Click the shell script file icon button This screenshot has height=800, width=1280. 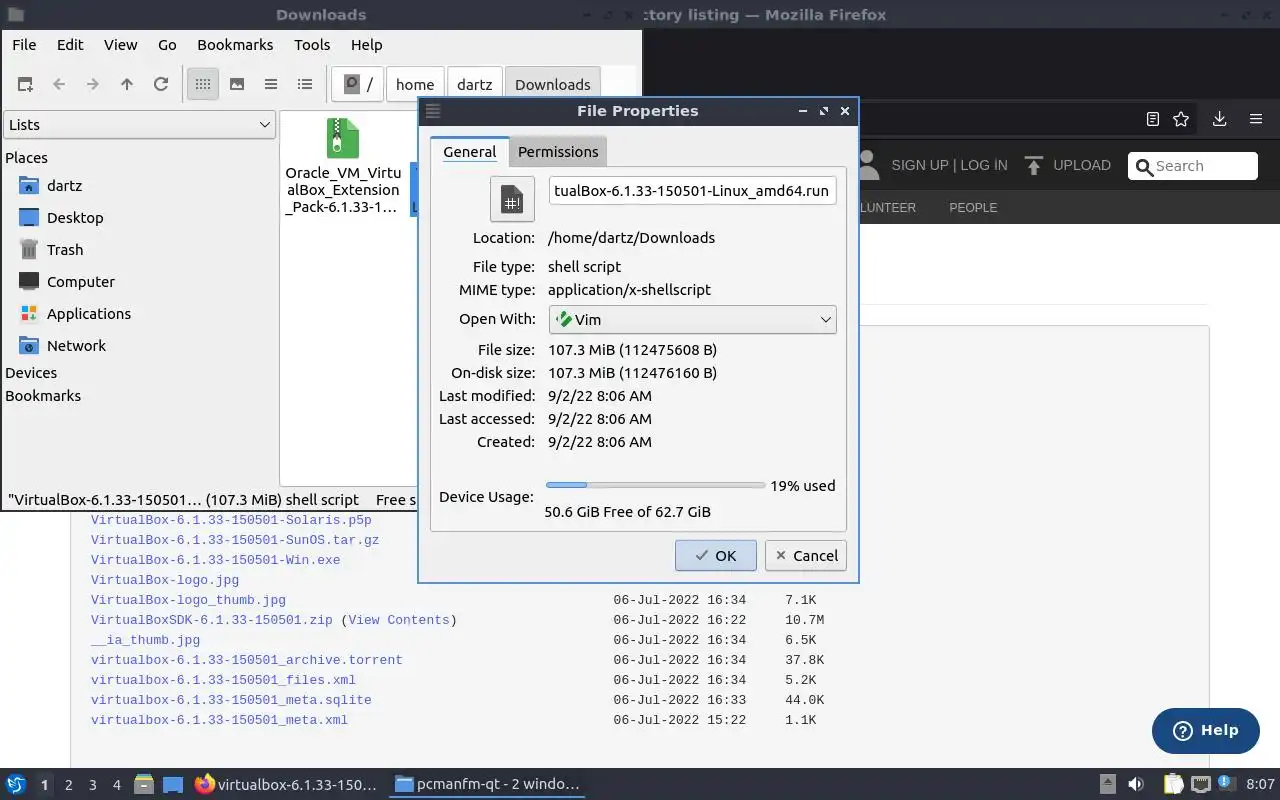(512, 199)
